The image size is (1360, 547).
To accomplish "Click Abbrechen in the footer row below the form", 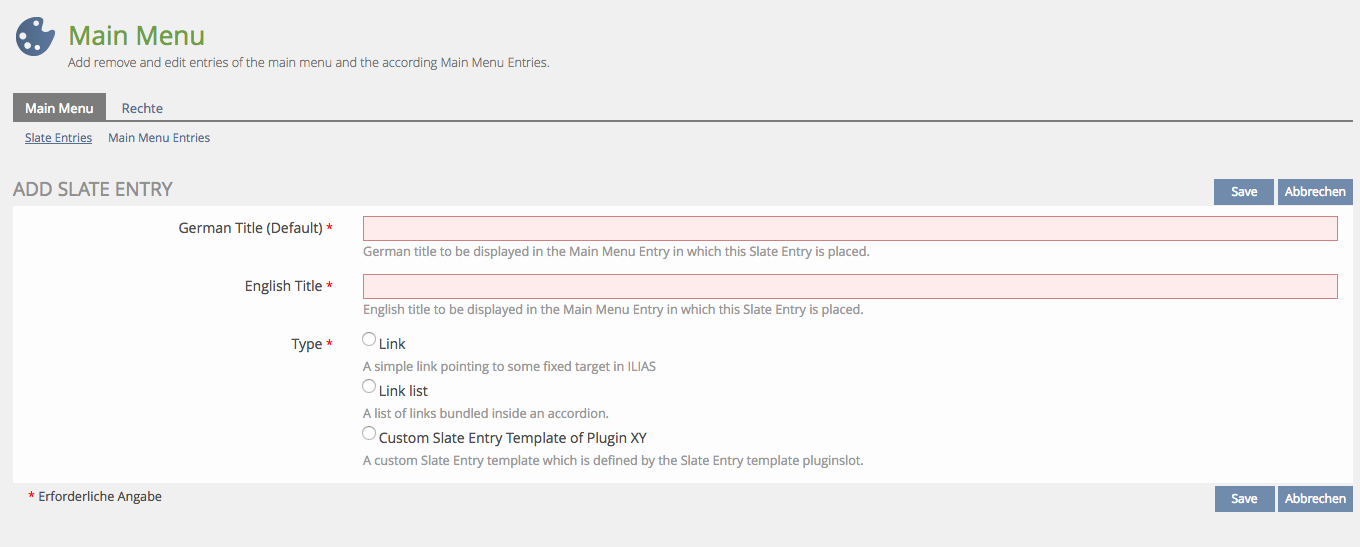I will [1315, 499].
